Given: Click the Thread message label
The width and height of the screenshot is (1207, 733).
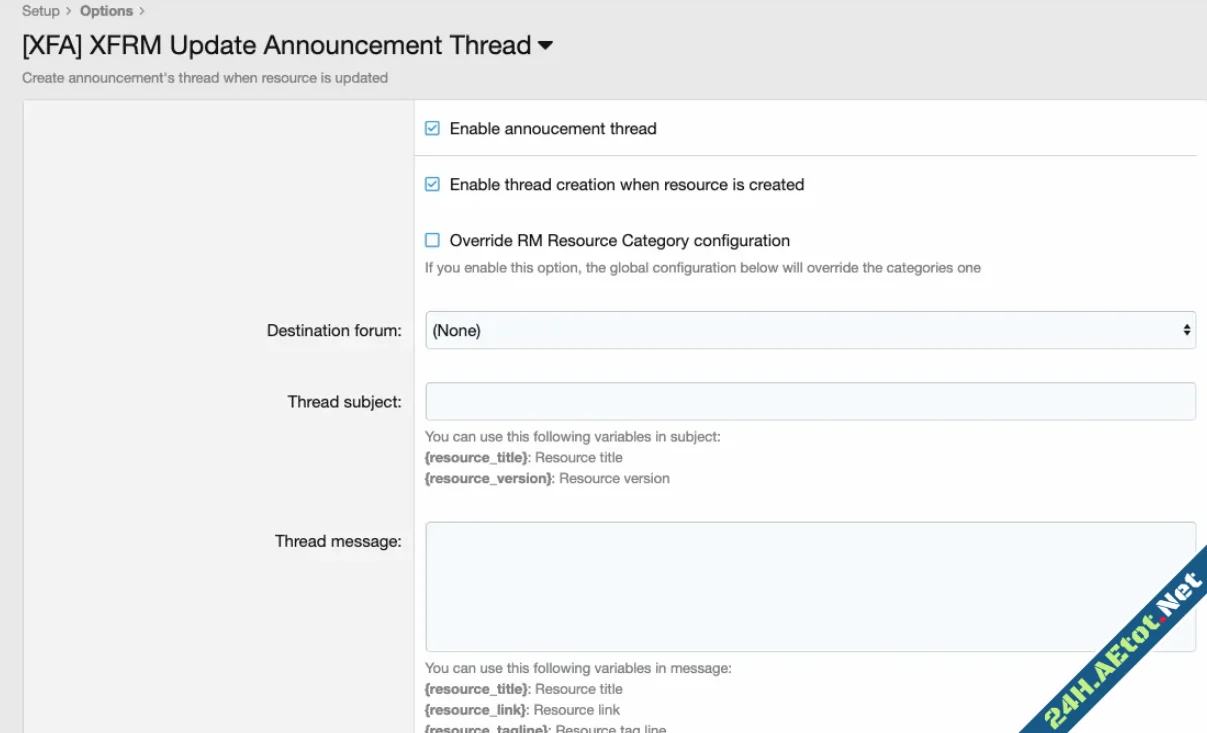Looking at the screenshot, I should click(338, 541).
